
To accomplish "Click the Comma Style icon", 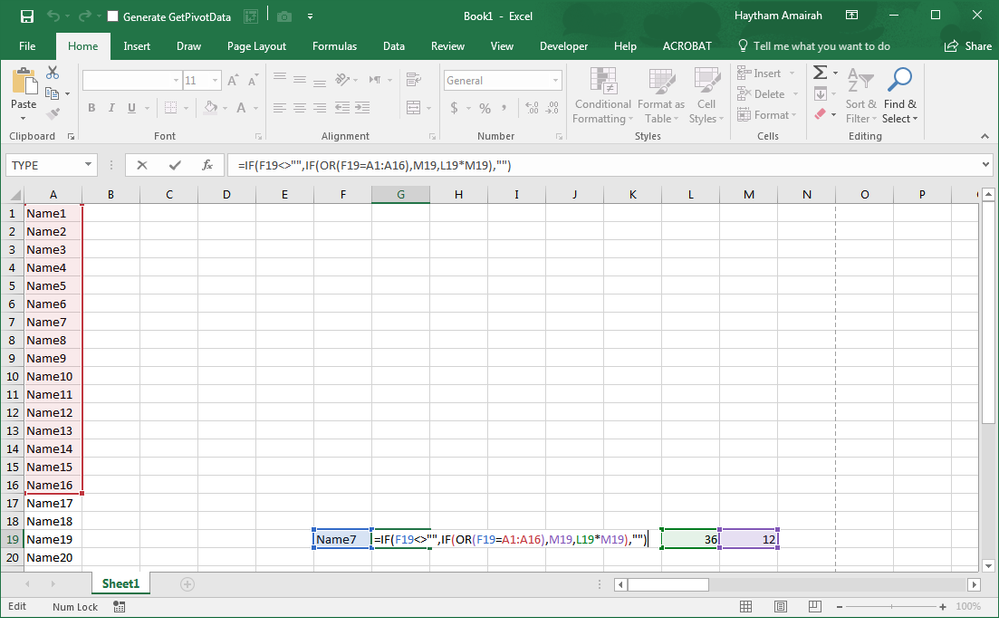I will (x=504, y=108).
